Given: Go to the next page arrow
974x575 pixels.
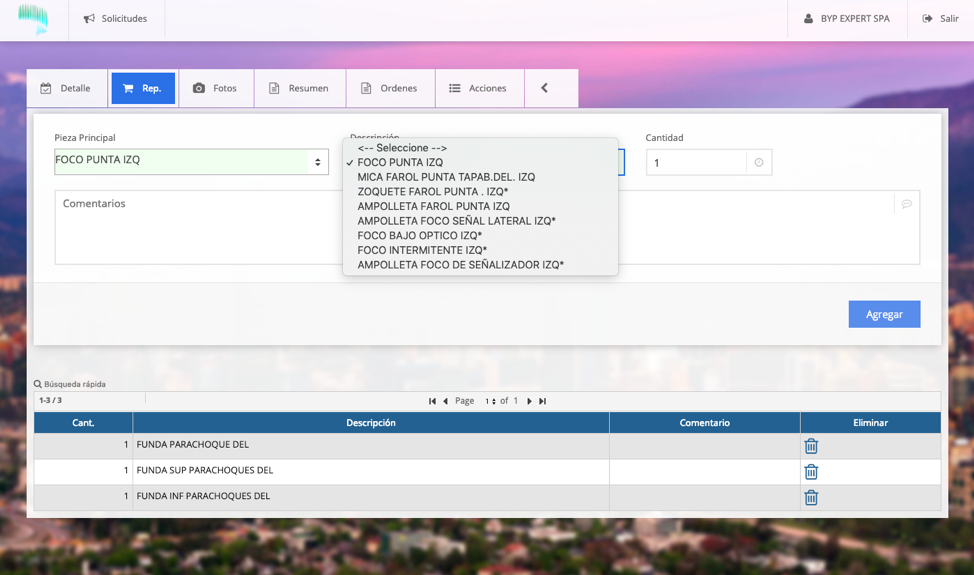Looking at the screenshot, I should click(529, 401).
